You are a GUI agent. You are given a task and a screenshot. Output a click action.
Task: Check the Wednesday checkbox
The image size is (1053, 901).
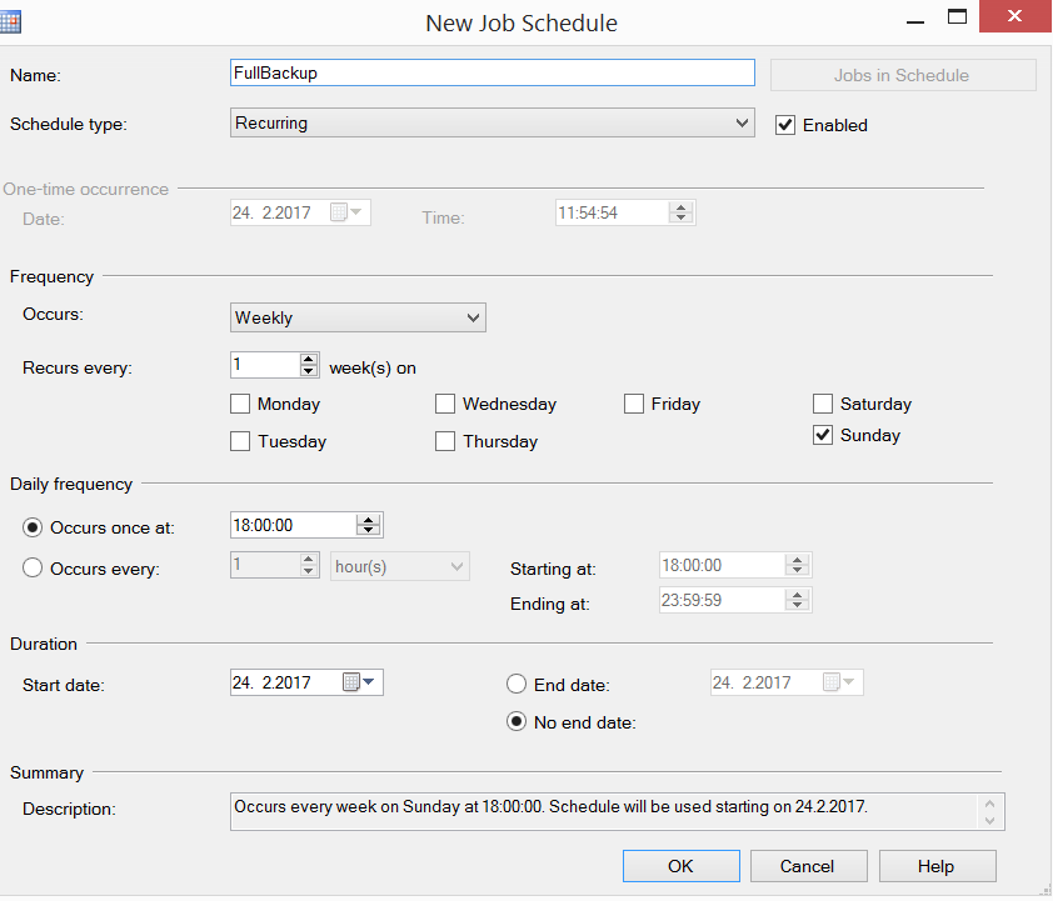coord(445,404)
